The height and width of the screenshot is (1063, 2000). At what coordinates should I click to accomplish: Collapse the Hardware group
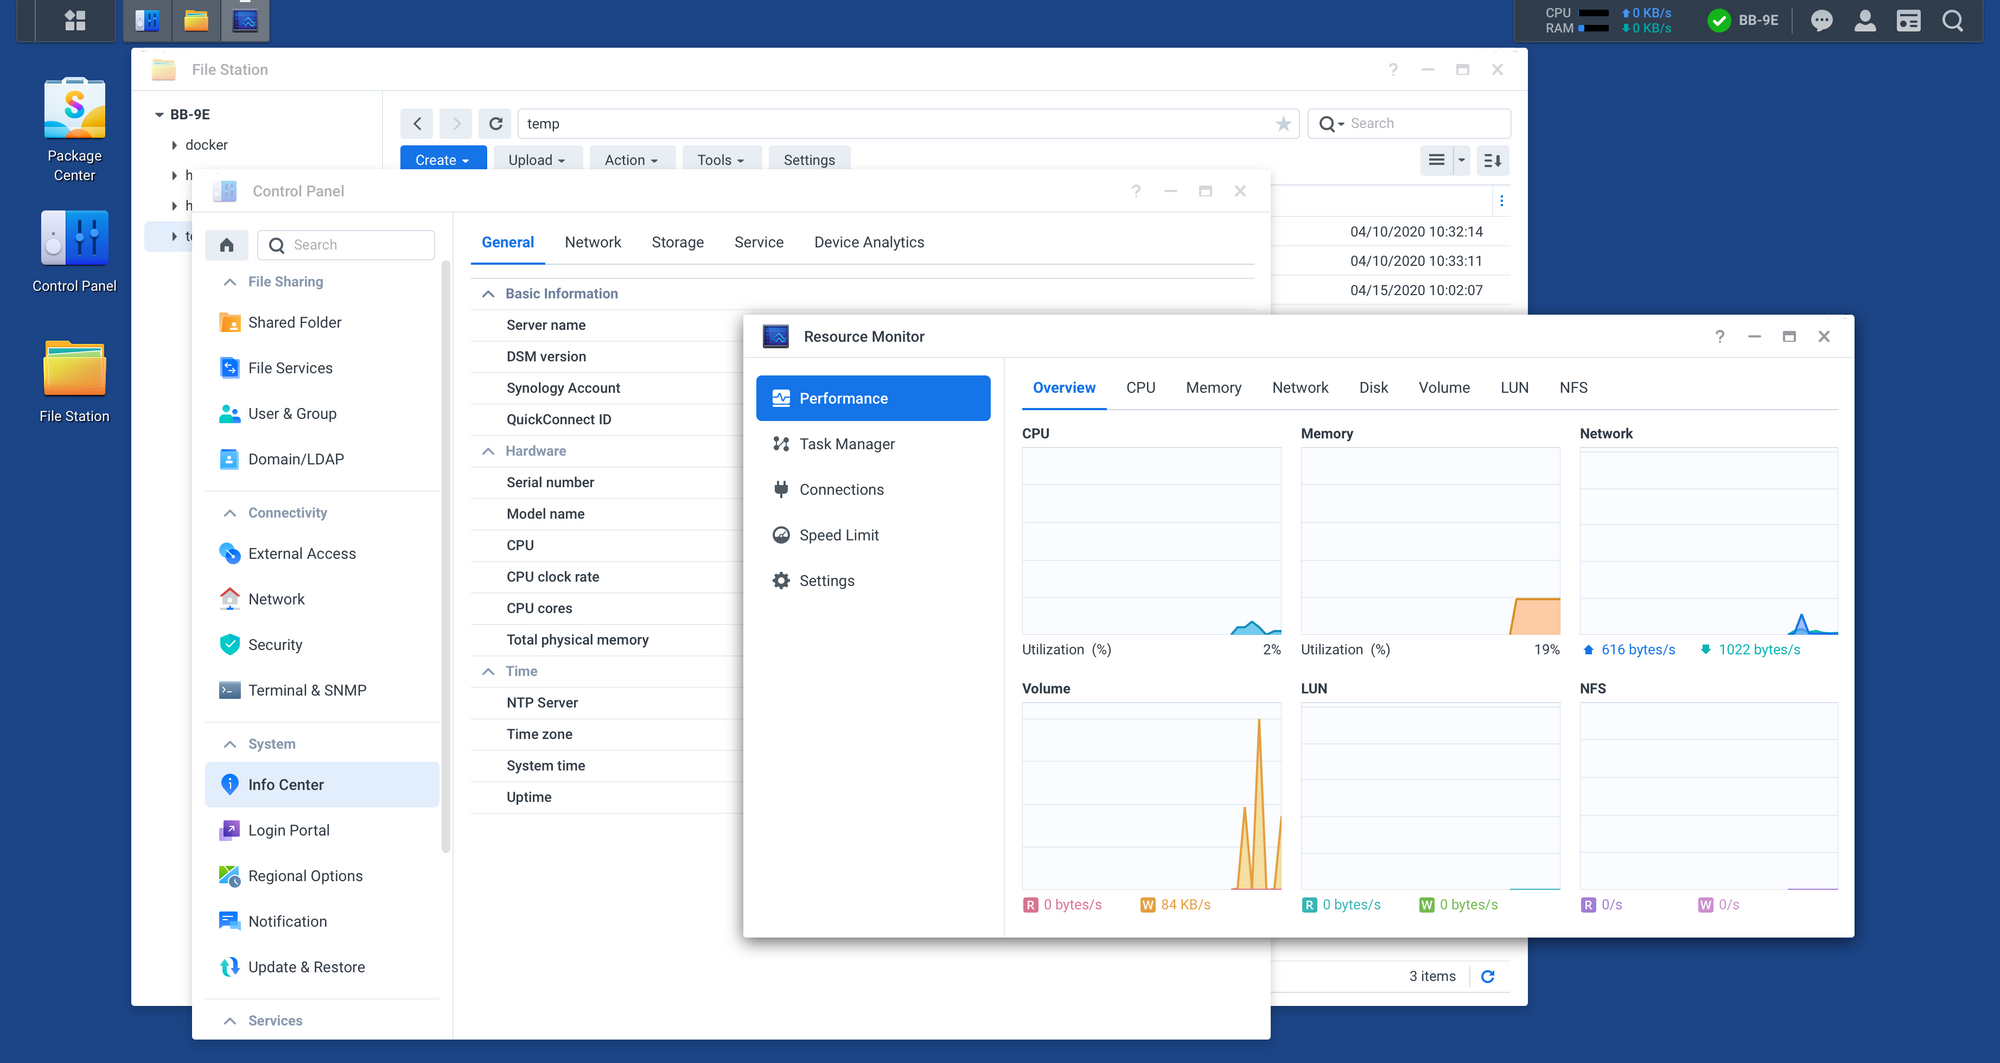488,451
